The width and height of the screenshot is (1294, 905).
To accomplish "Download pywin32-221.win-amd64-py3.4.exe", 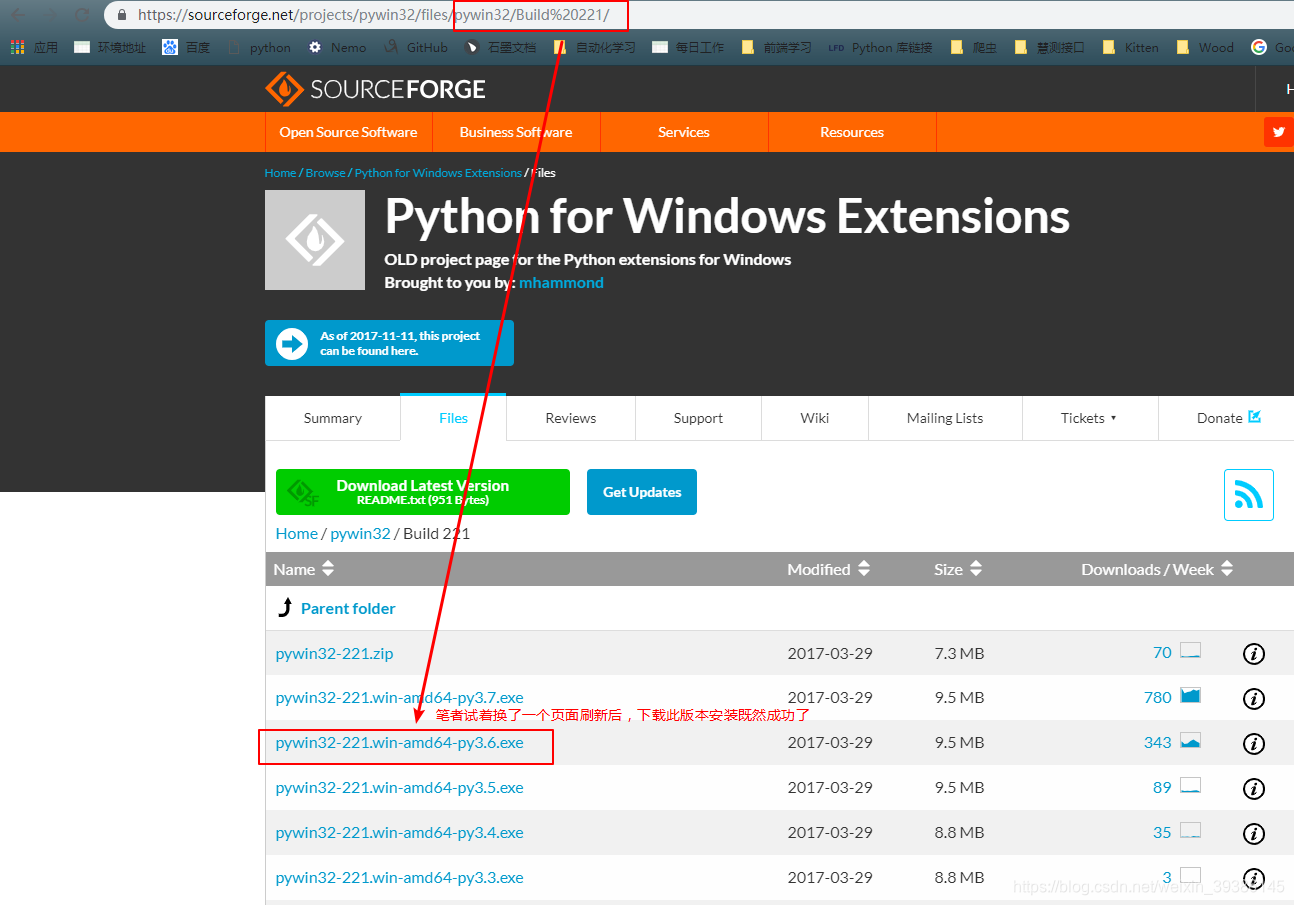I will [400, 833].
